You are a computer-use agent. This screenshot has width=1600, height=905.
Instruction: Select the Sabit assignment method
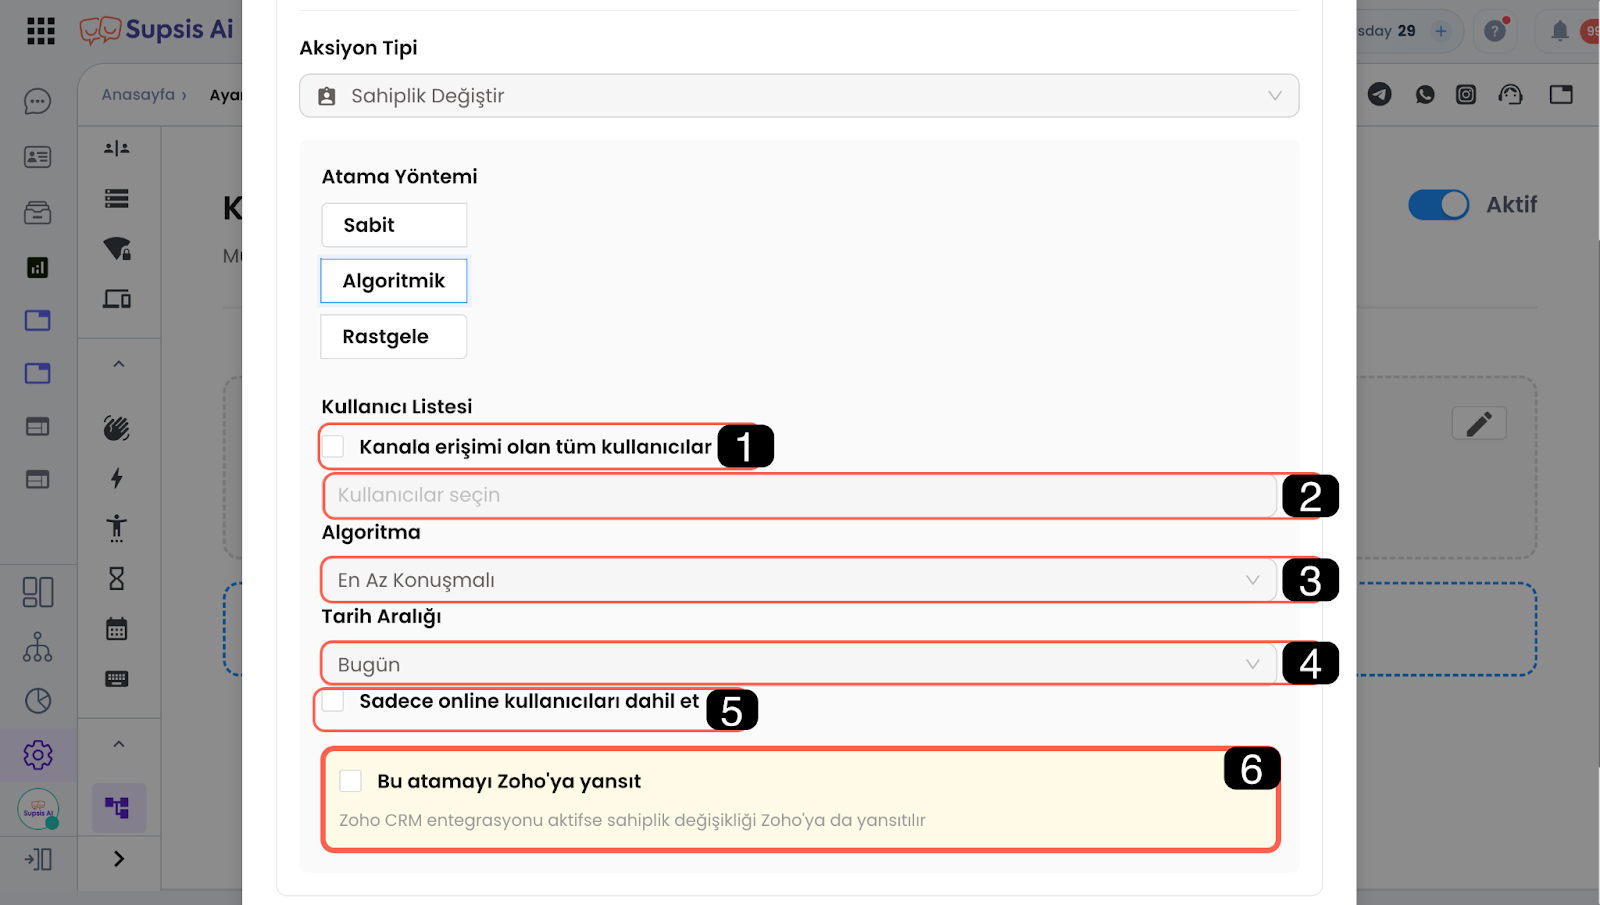393,225
